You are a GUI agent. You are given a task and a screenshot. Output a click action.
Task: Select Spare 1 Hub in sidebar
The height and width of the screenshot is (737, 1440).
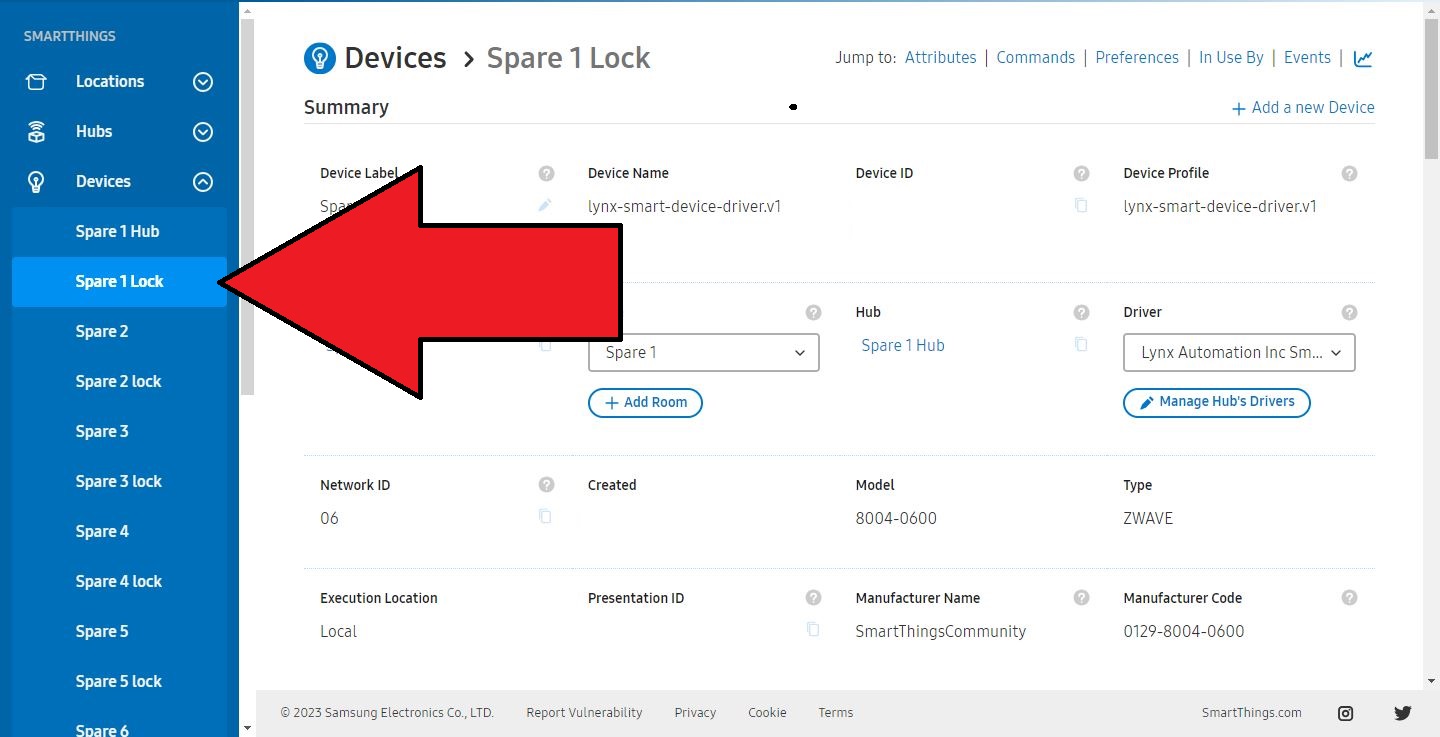(x=119, y=232)
